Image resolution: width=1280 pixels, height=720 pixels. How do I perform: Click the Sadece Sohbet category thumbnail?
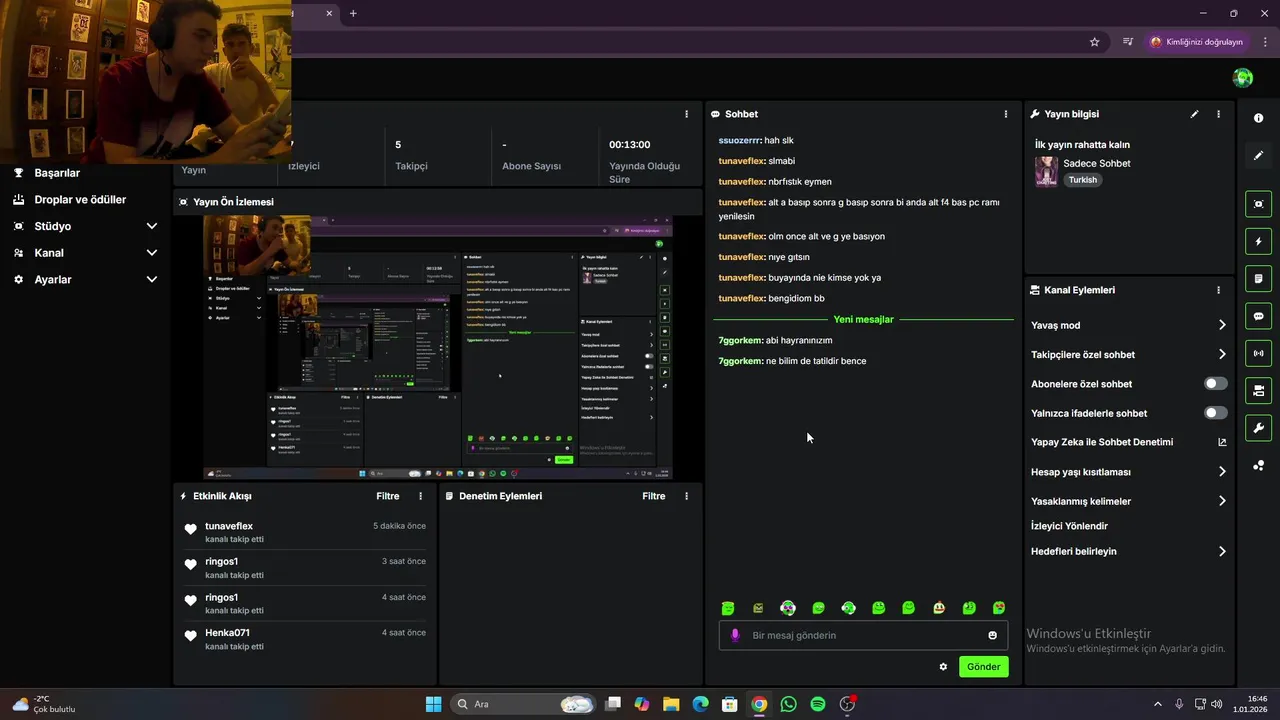(x=1046, y=171)
